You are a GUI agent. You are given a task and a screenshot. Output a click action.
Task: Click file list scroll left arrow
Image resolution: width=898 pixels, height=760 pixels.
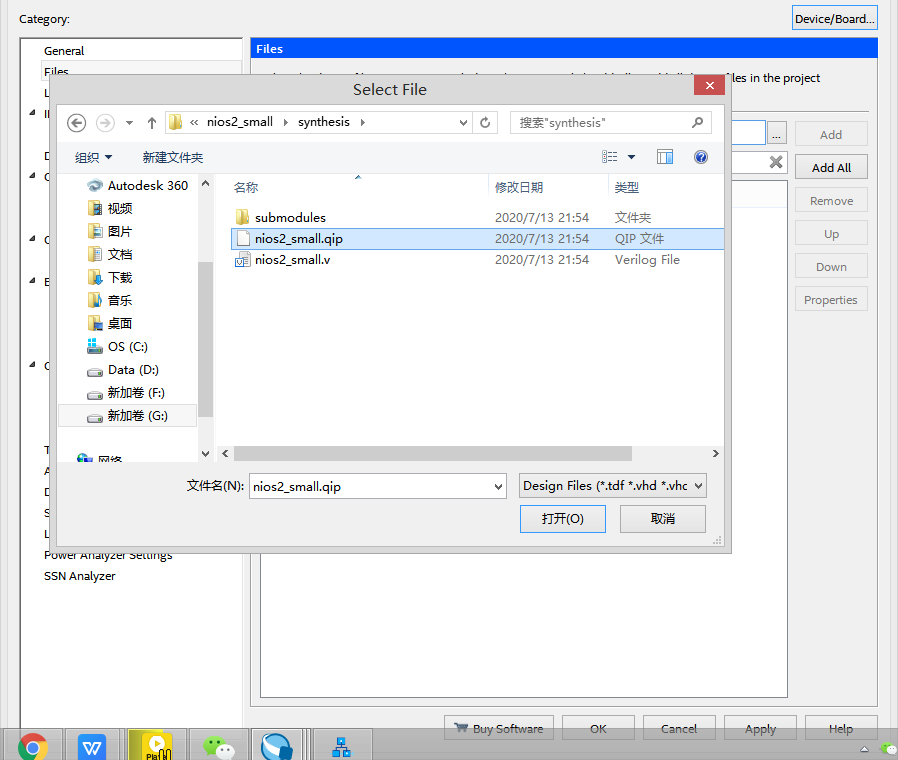coord(225,454)
